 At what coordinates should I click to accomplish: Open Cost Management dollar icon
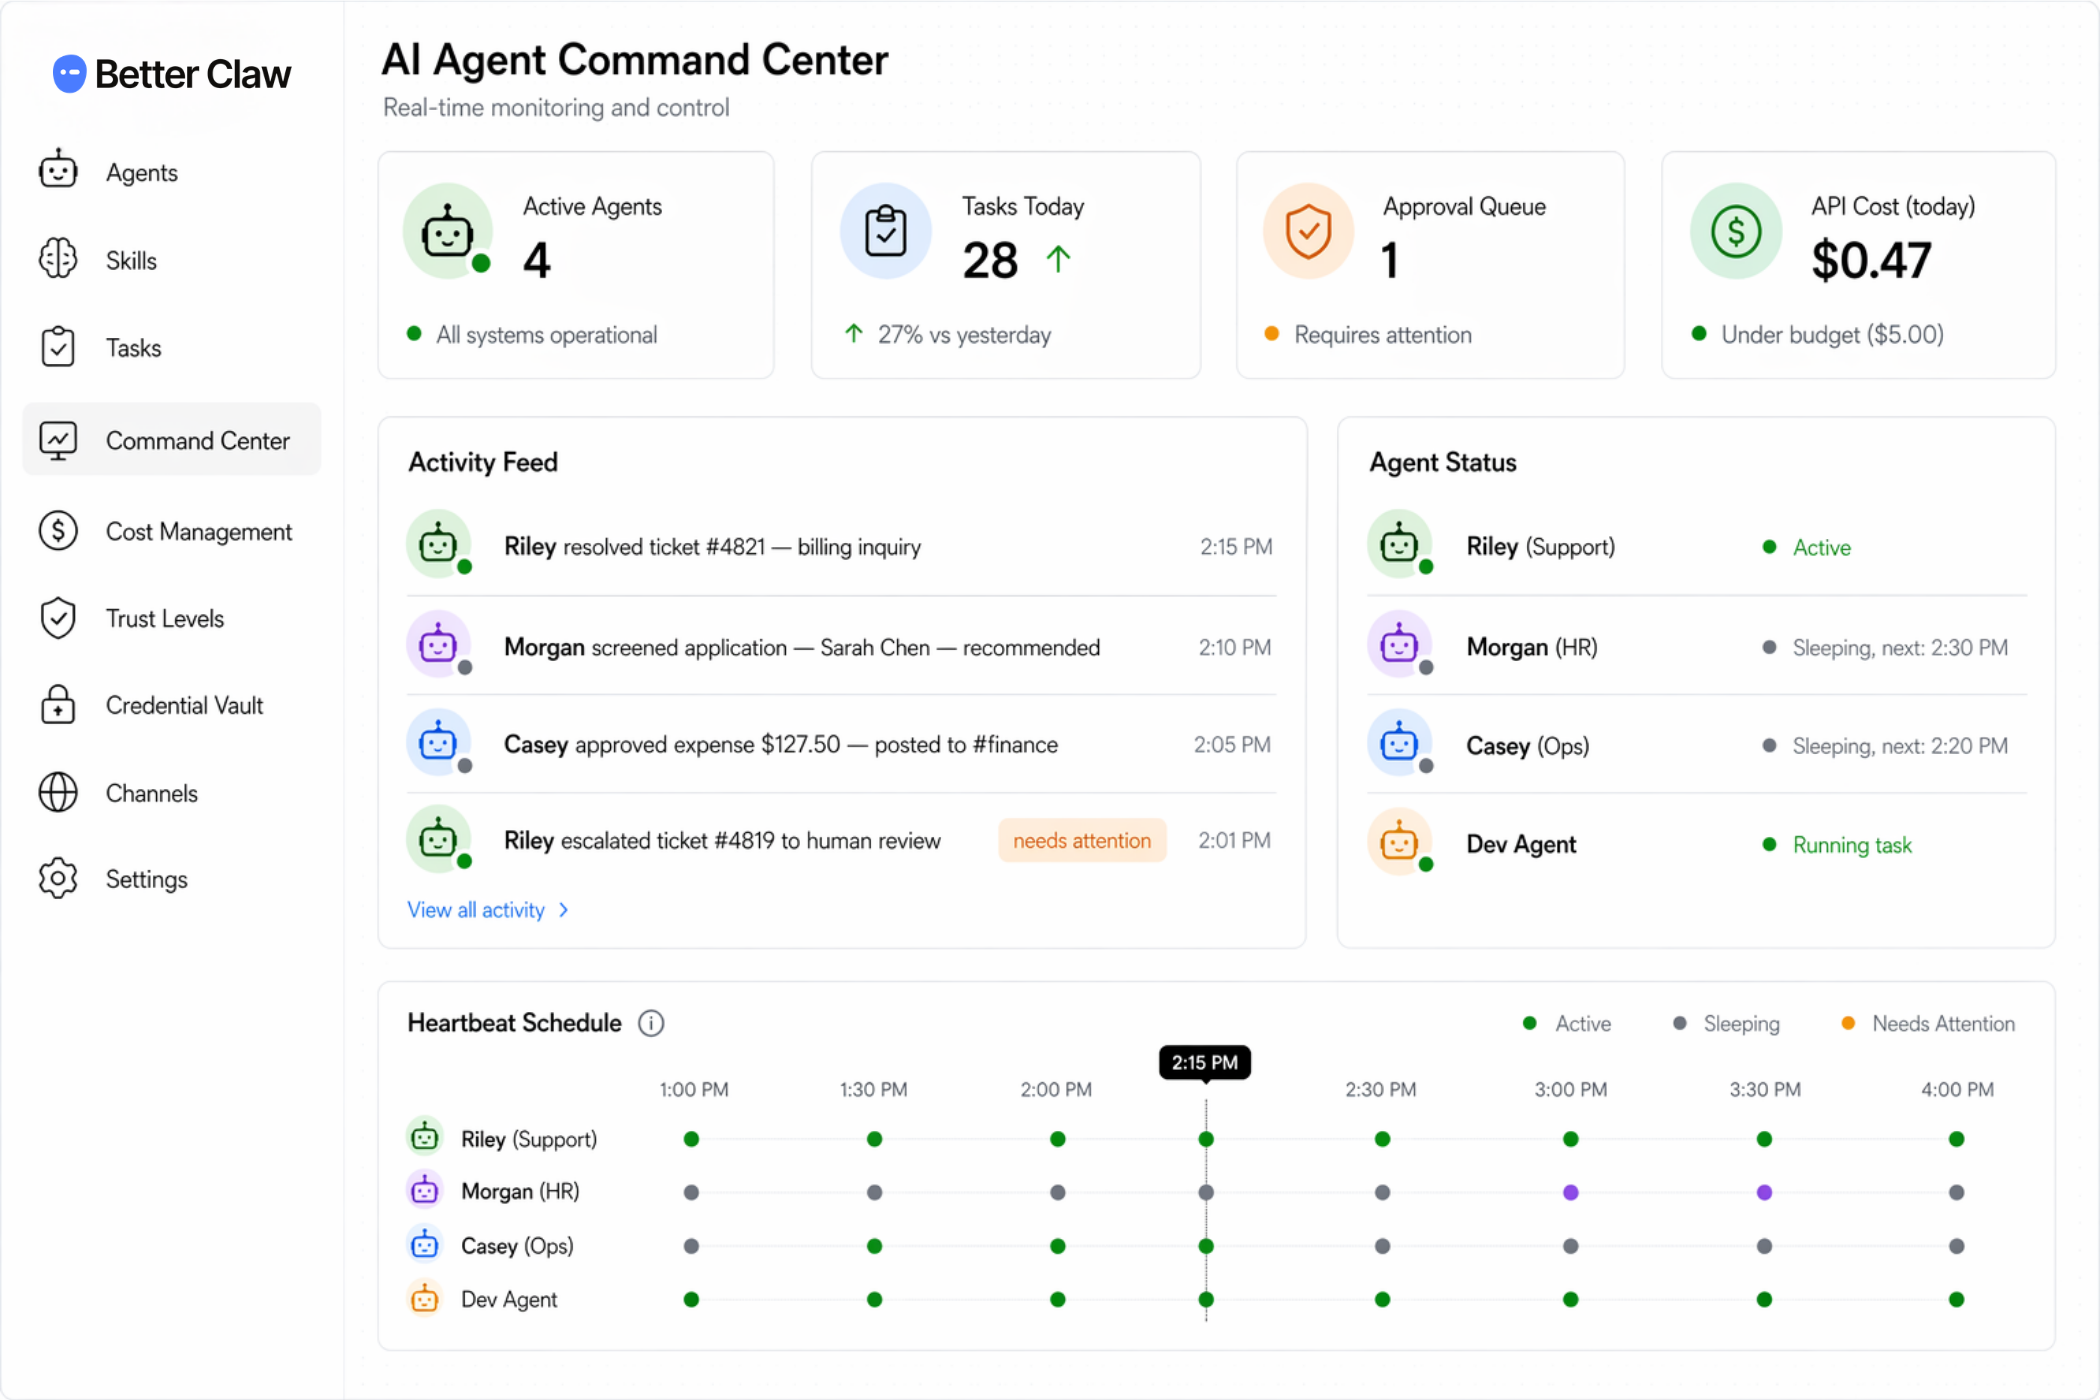pyautogui.click(x=57, y=531)
